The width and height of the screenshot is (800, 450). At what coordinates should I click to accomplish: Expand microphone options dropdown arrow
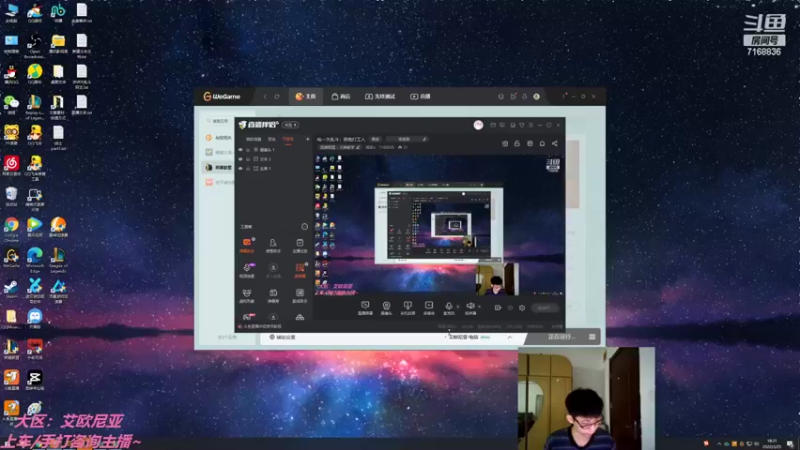click(x=458, y=307)
